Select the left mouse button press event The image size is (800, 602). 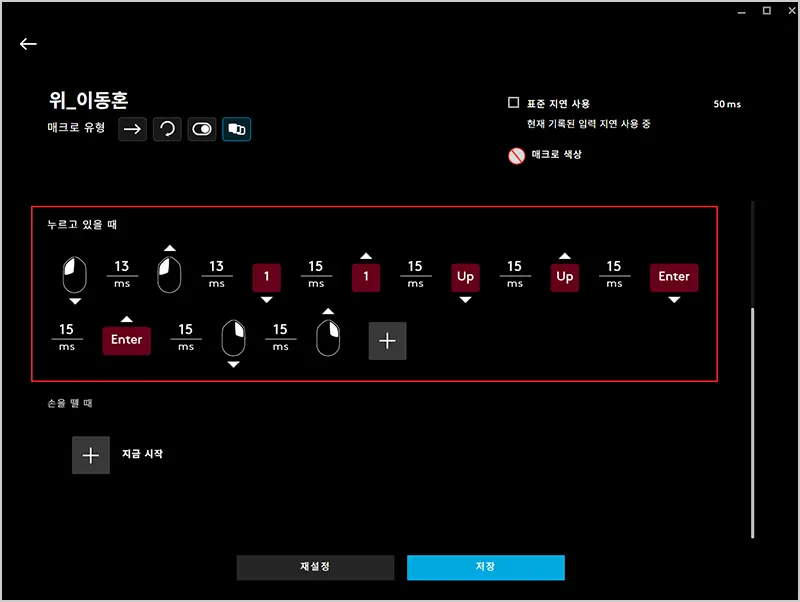(74, 274)
